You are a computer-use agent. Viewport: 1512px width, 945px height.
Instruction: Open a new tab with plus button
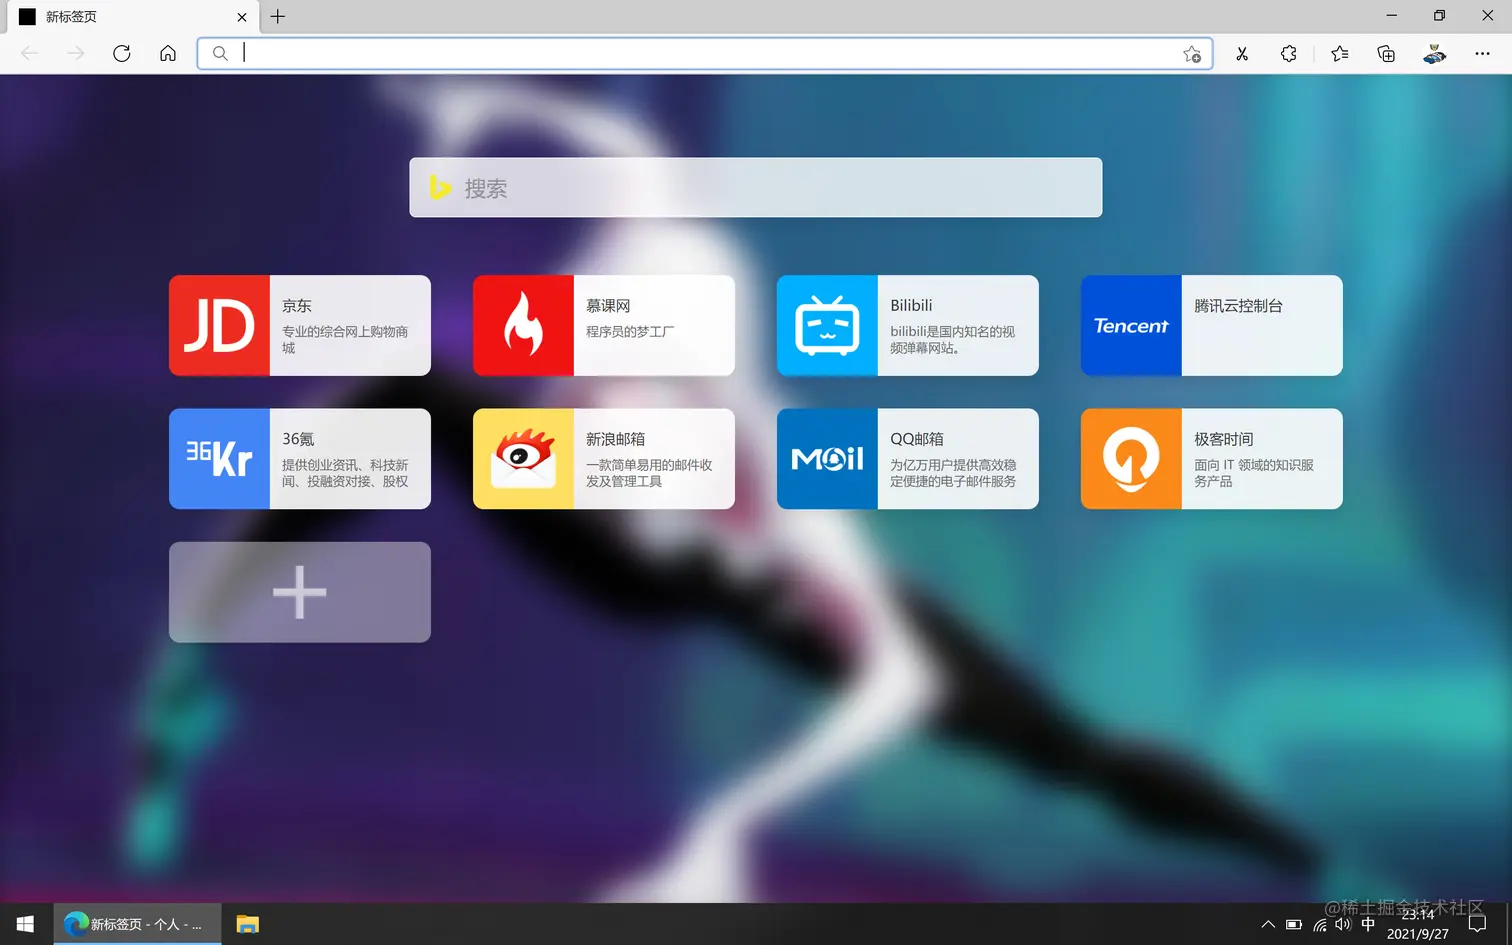tap(278, 16)
